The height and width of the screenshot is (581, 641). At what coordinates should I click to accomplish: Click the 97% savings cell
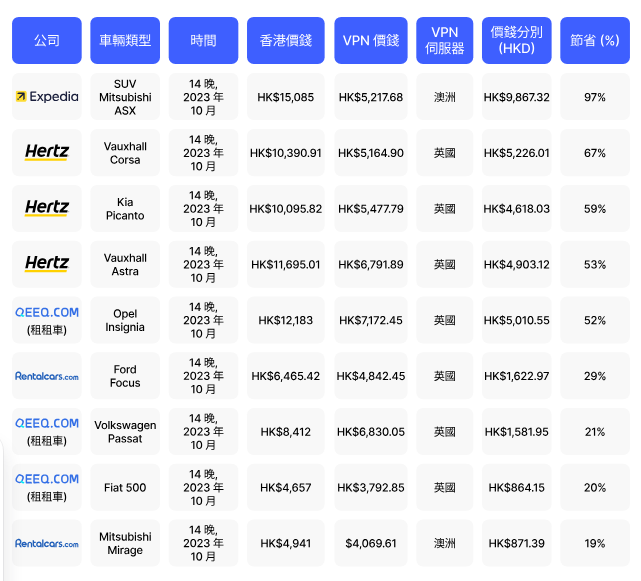coord(595,97)
